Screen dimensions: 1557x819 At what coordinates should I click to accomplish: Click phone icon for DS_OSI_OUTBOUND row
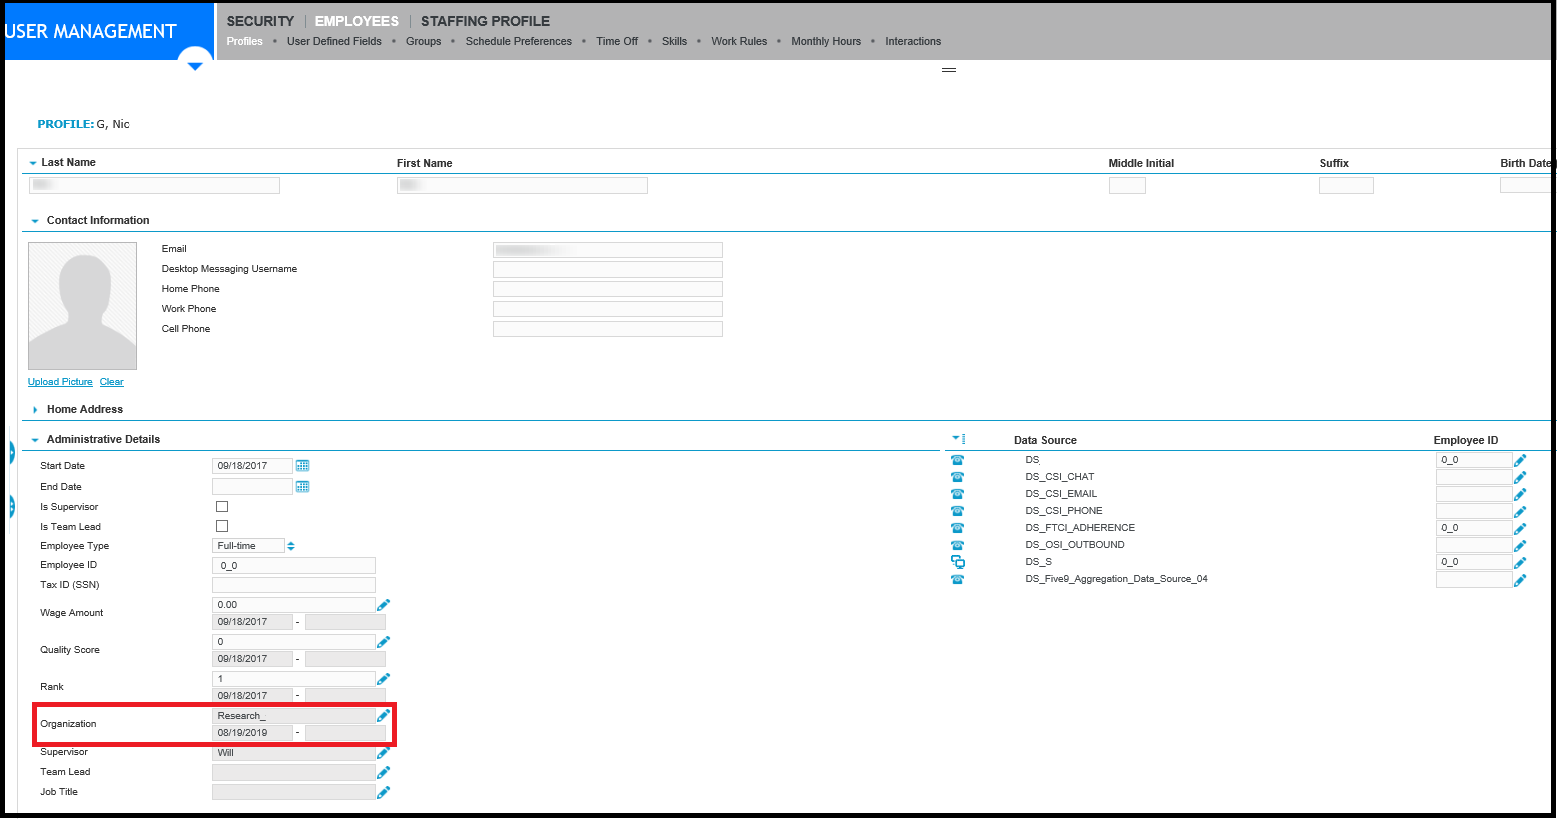tap(958, 545)
